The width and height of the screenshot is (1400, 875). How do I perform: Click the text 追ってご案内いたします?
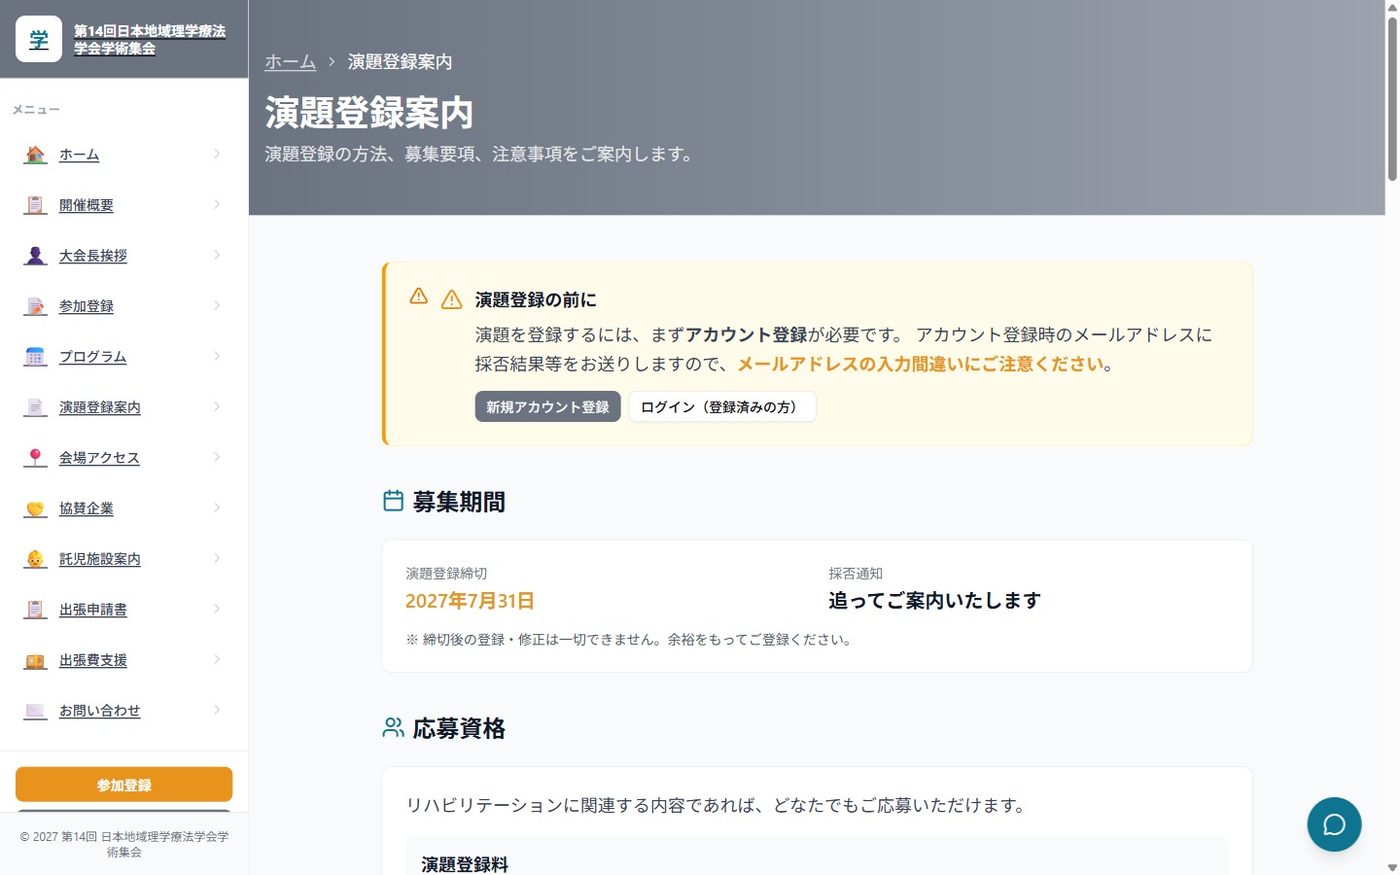(935, 600)
